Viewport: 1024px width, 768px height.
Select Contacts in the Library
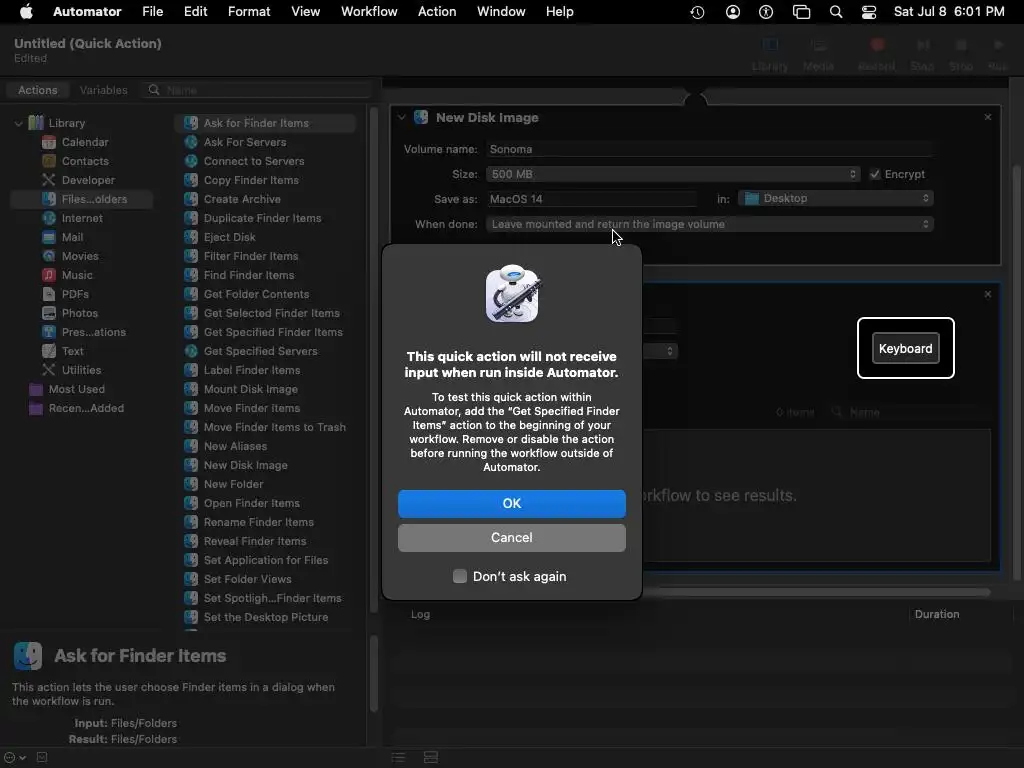tap(84, 161)
